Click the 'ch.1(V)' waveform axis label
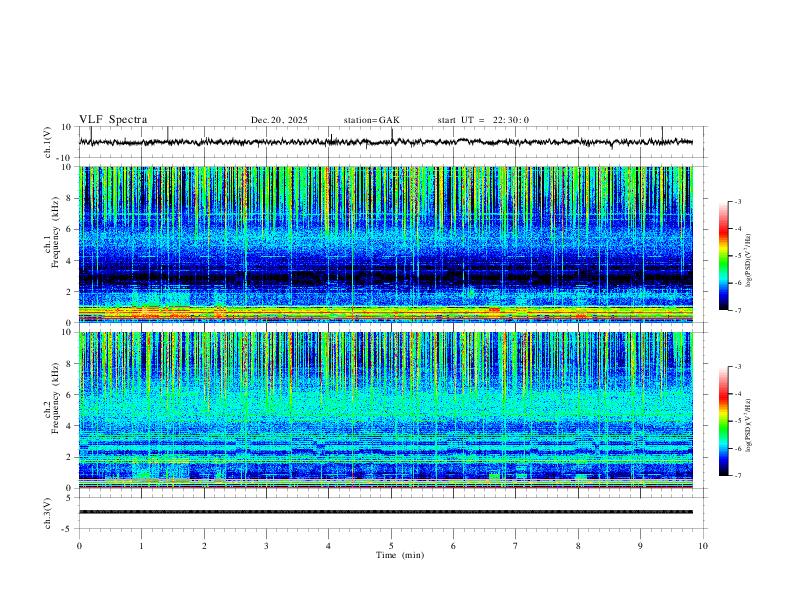This screenshot has width=792, height=612. click(48, 142)
